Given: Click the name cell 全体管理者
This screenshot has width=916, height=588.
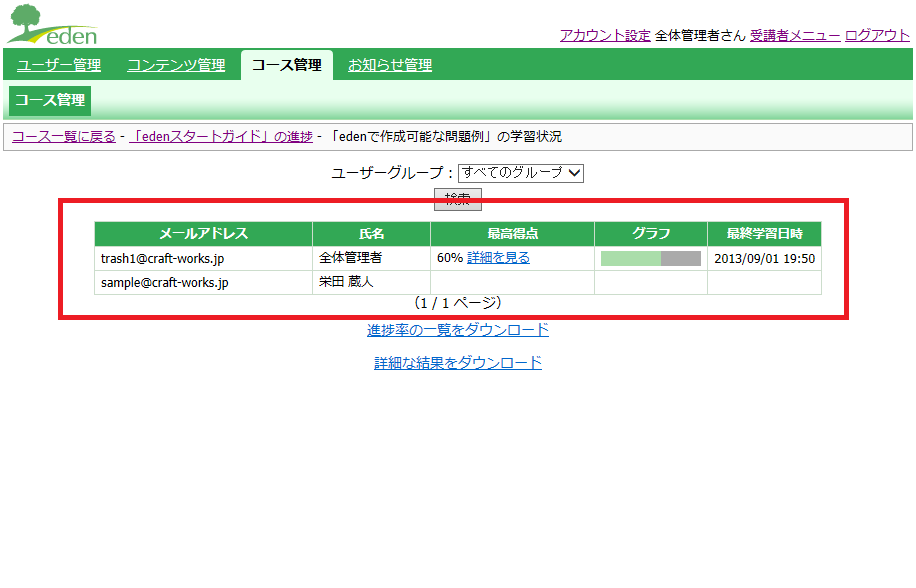Looking at the screenshot, I should click(372, 258).
